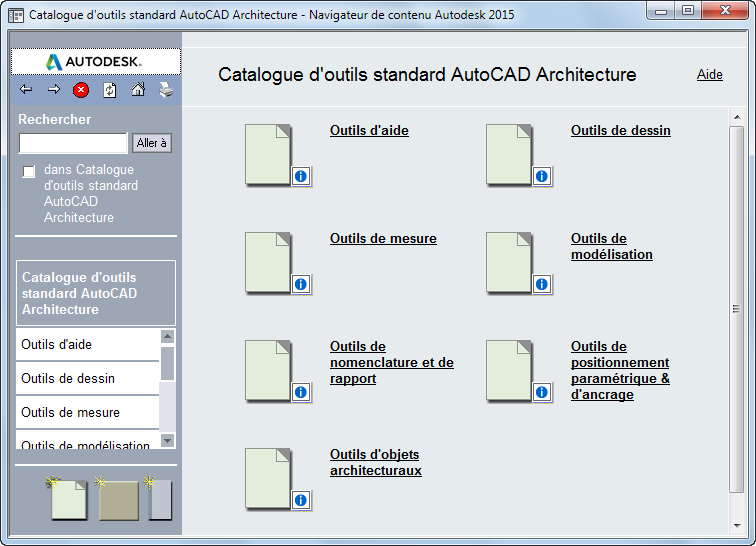The width and height of the screenshot is (756, 546).
Task: Click the new palette icon at bottom left
Action: pos(117,499)
